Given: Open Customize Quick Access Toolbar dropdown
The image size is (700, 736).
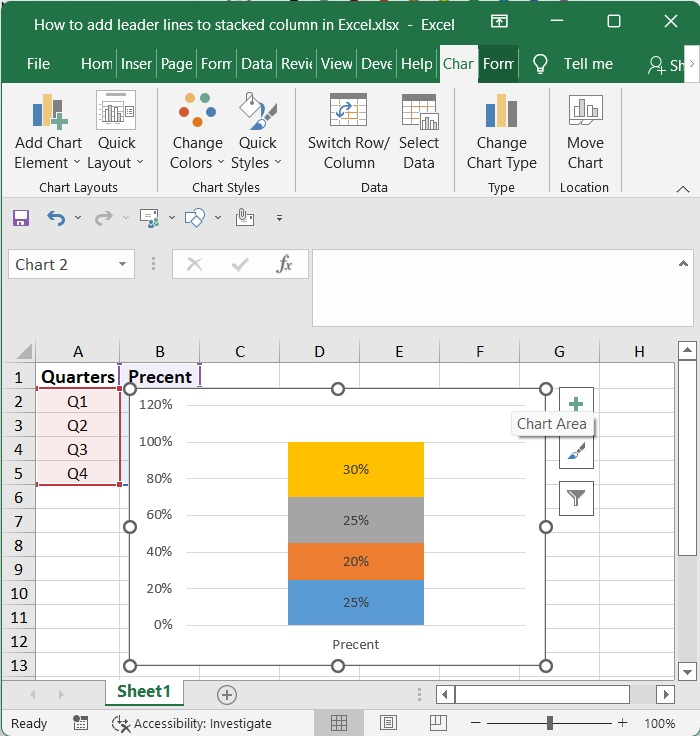Looking at the screenshot, I should point(279,218).
